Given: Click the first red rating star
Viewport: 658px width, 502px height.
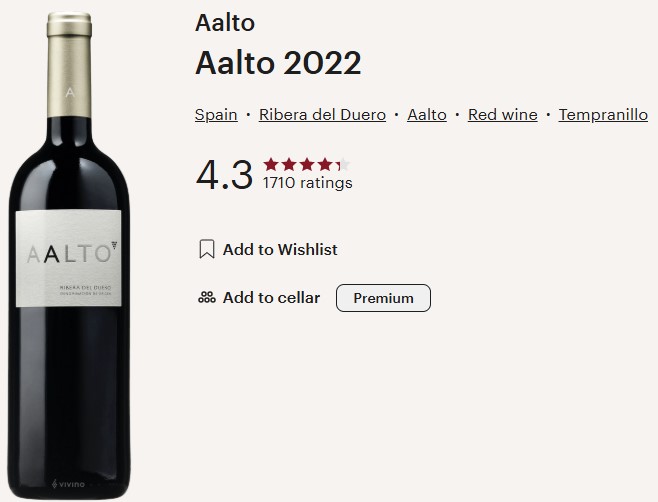Looking at the screenshot, I should [x=271, y=165].
